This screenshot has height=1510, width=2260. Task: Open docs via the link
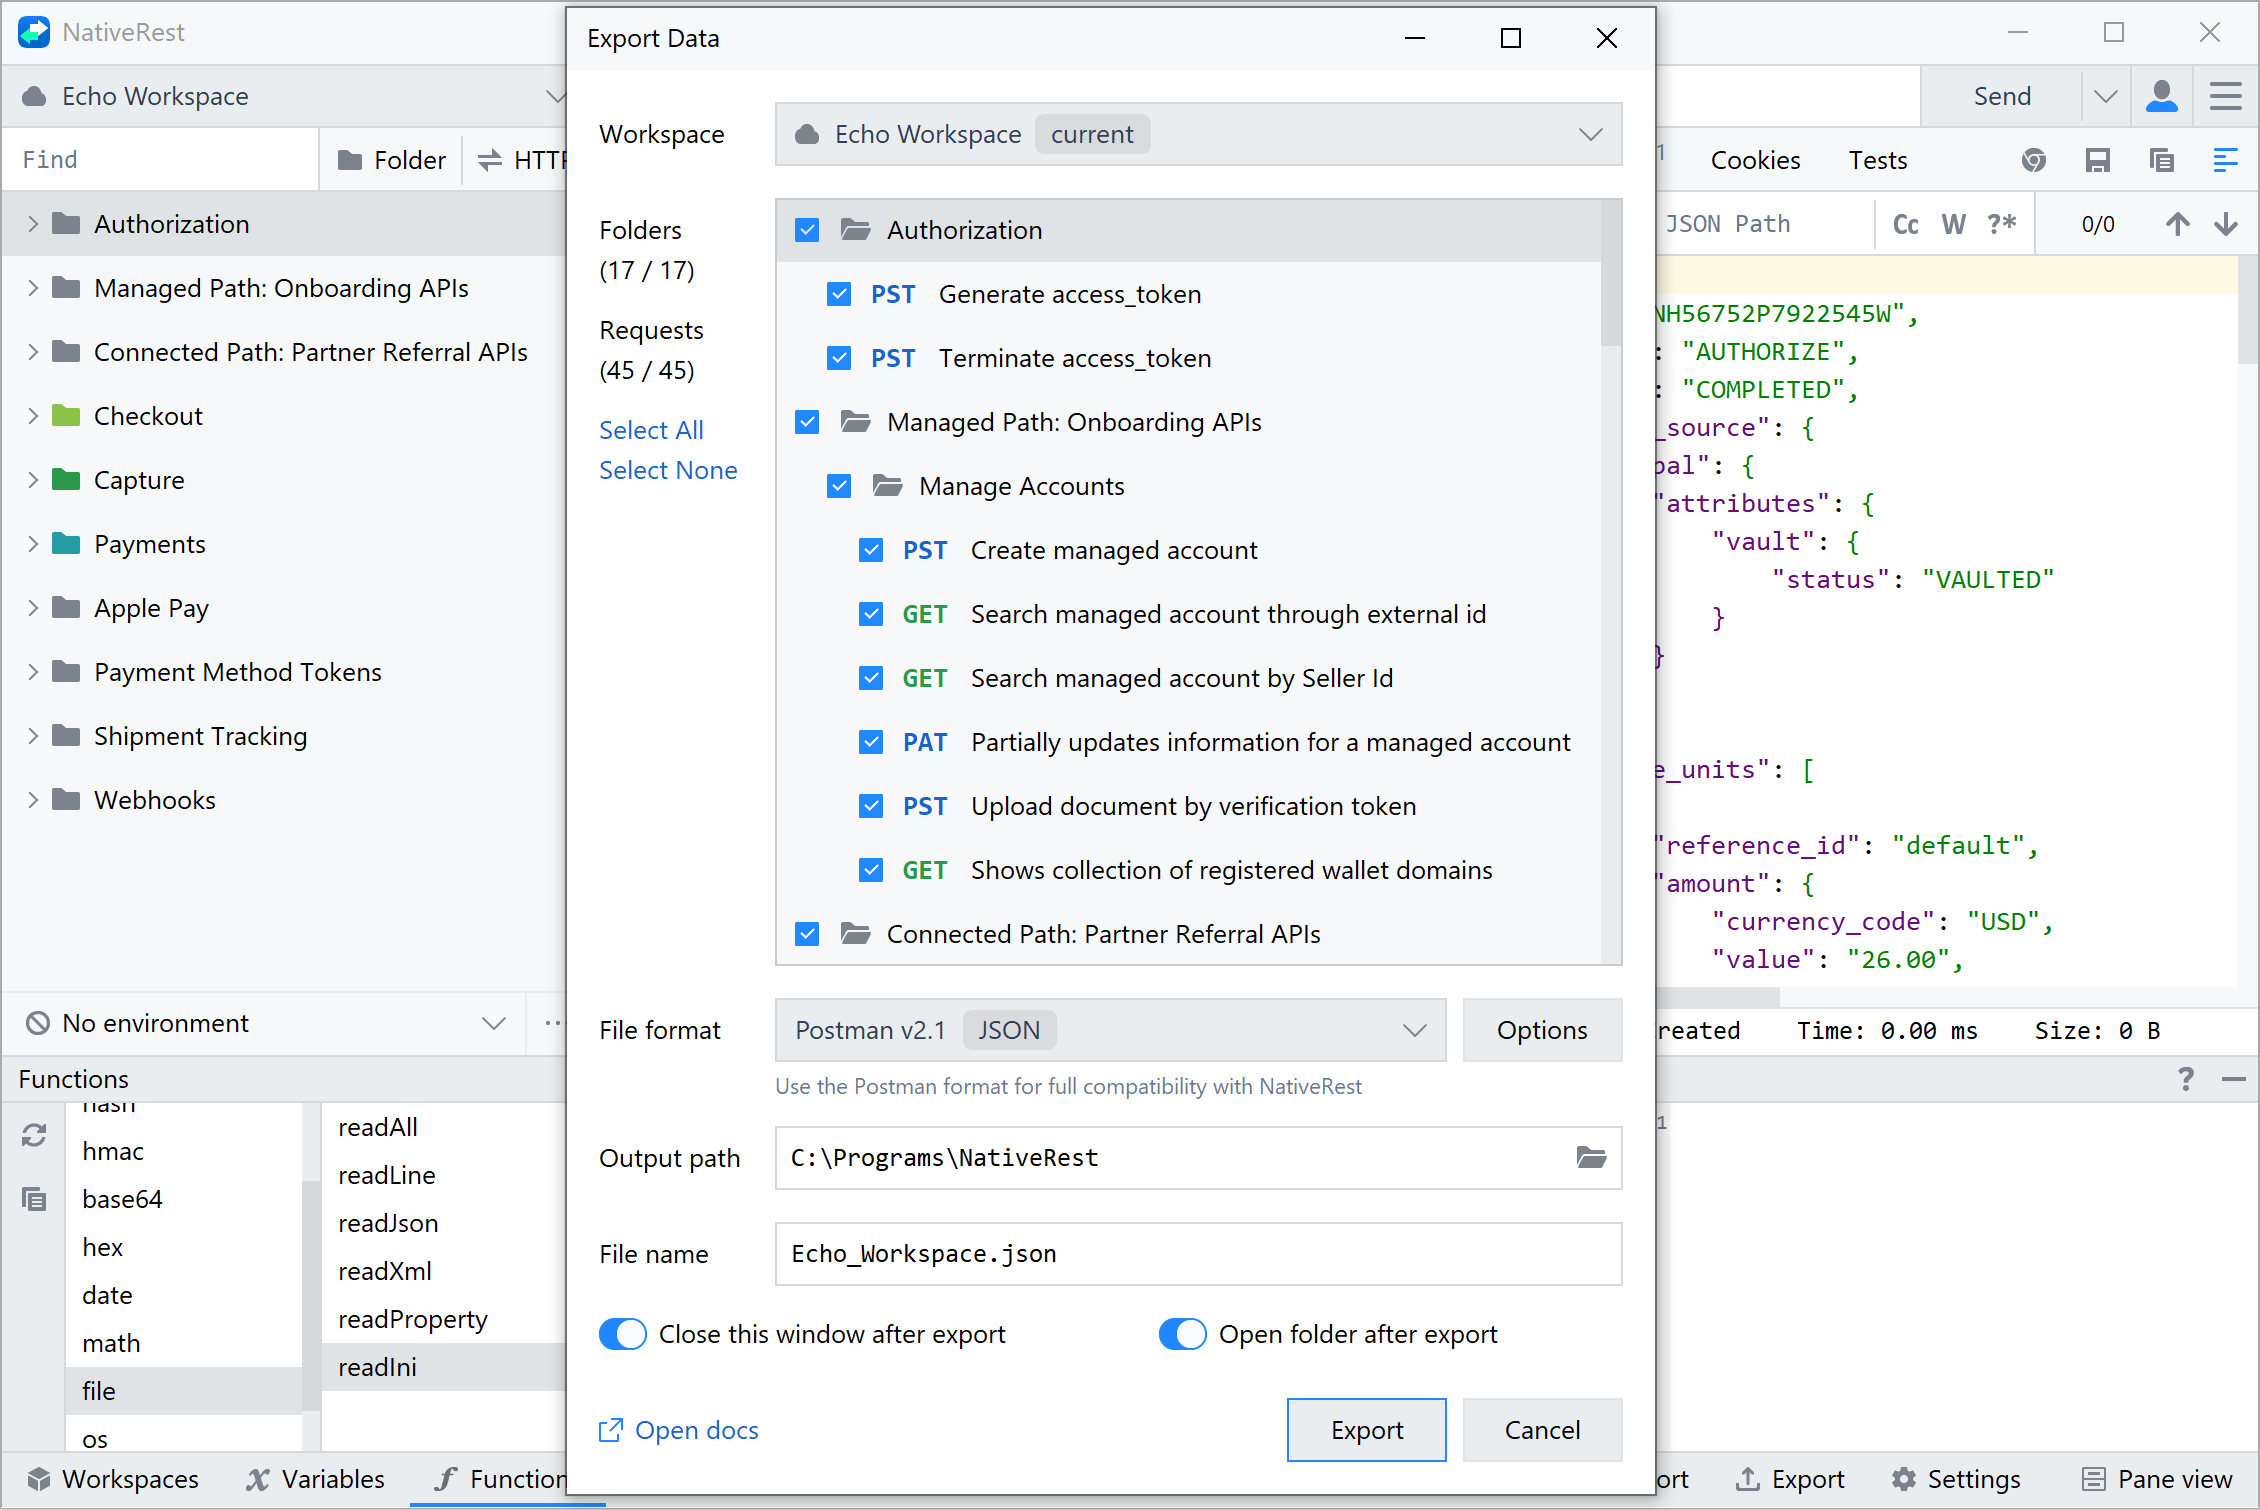pos(695,1430)
